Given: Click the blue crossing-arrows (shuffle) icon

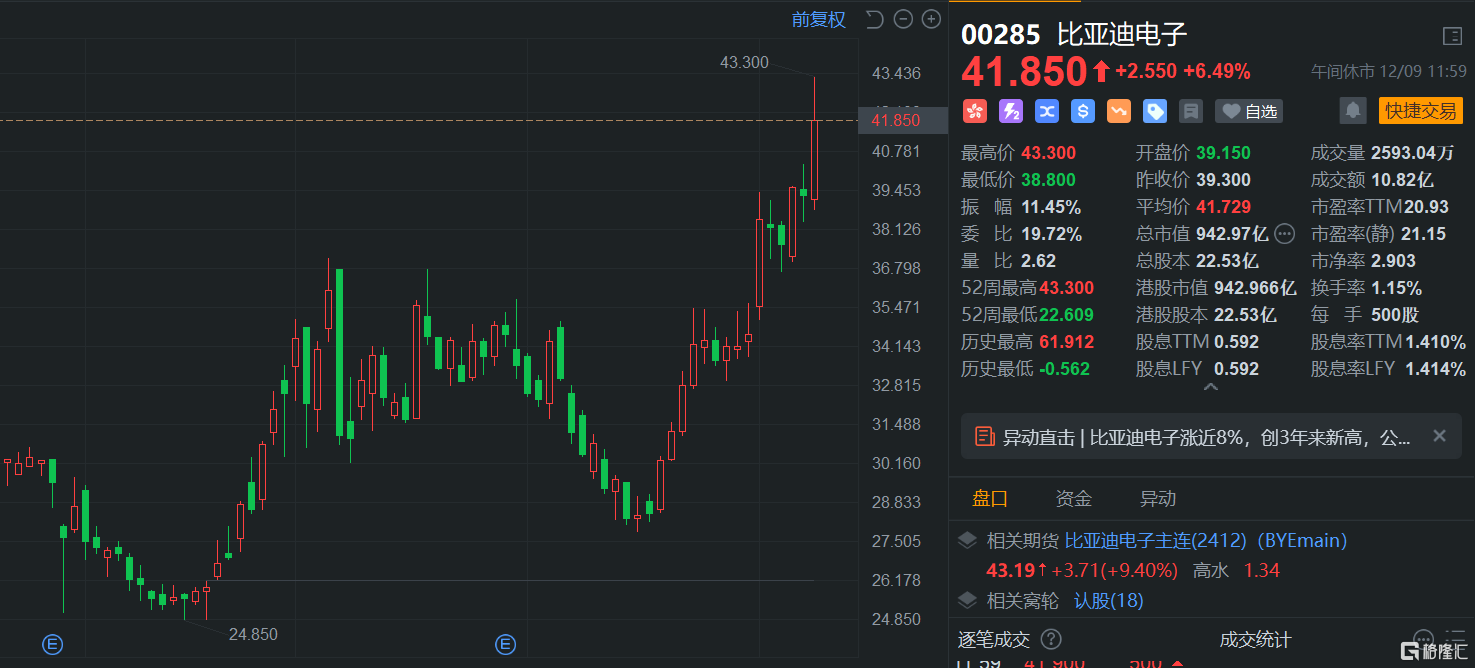Looking at the screenshot, I should click(1047, 111).
